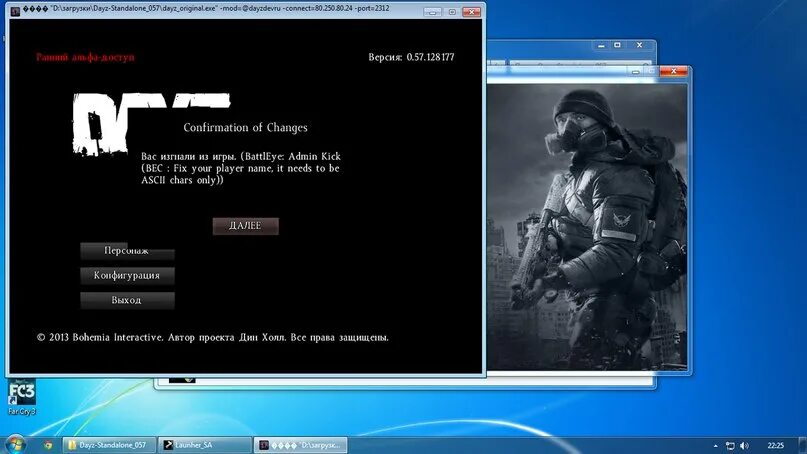Maximize the rear background window

[x=618, y=45]
